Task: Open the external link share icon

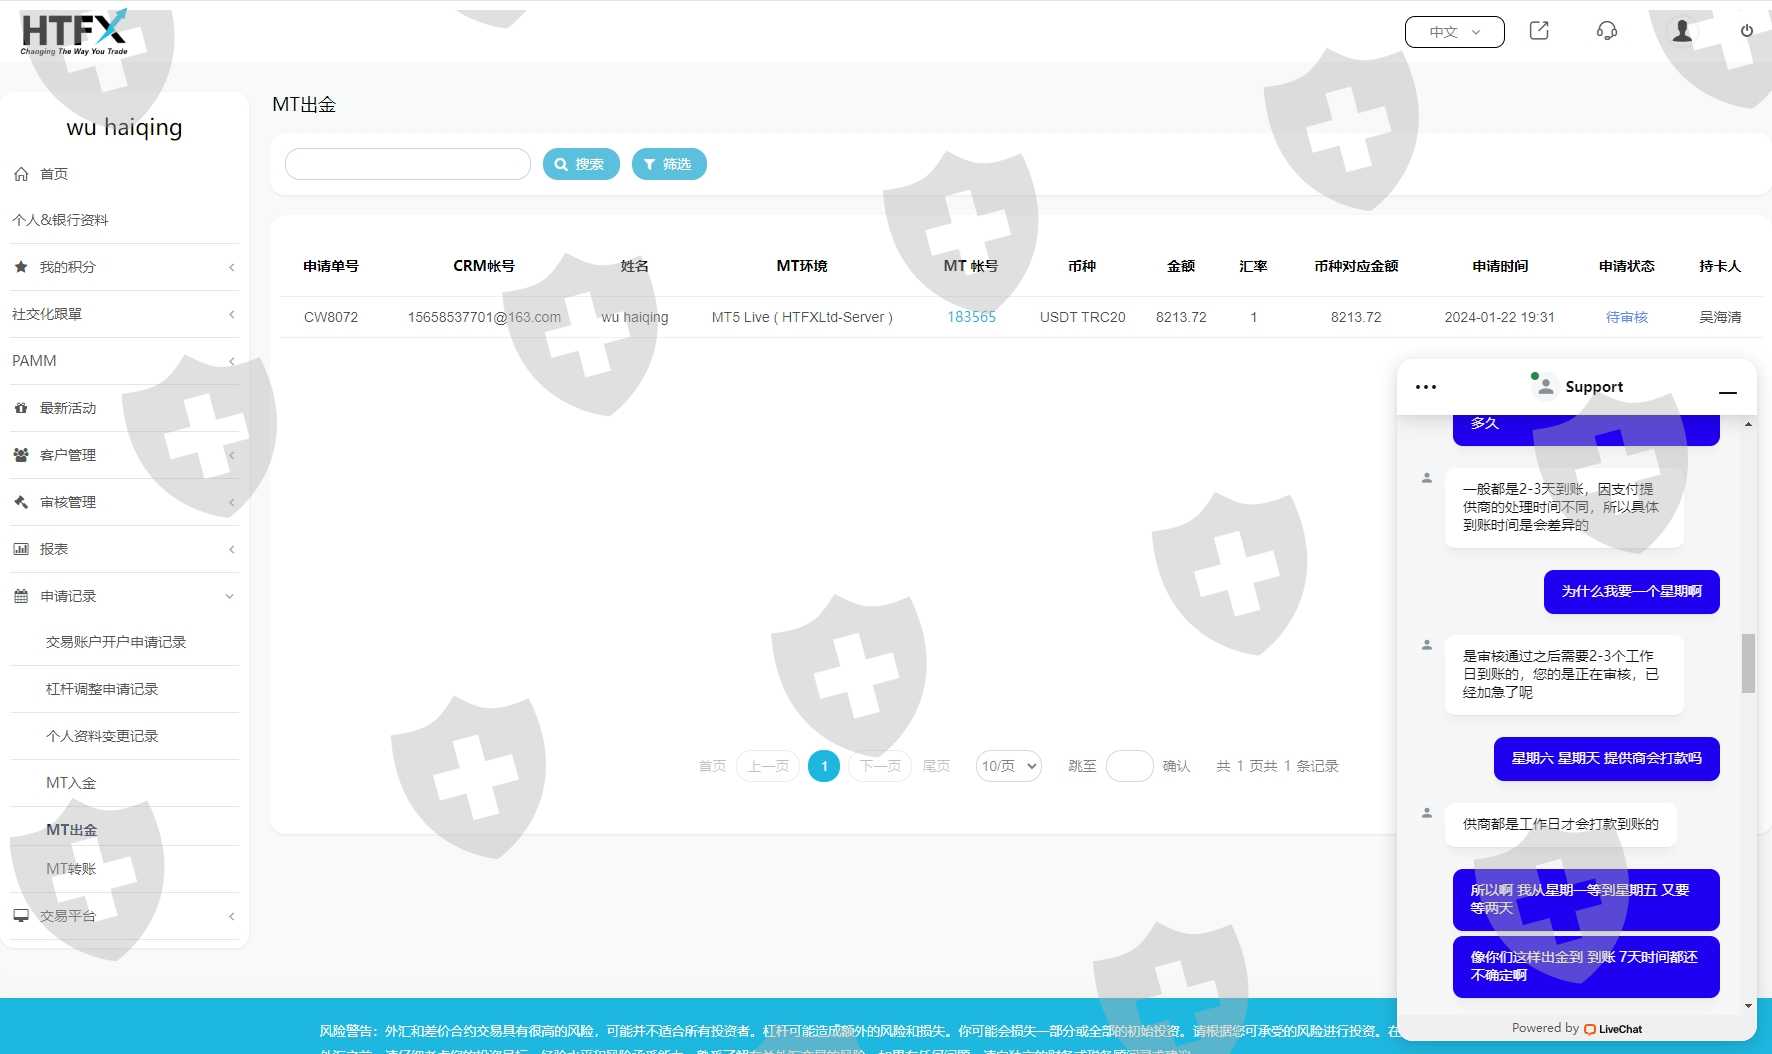Action: point(1539,31)
